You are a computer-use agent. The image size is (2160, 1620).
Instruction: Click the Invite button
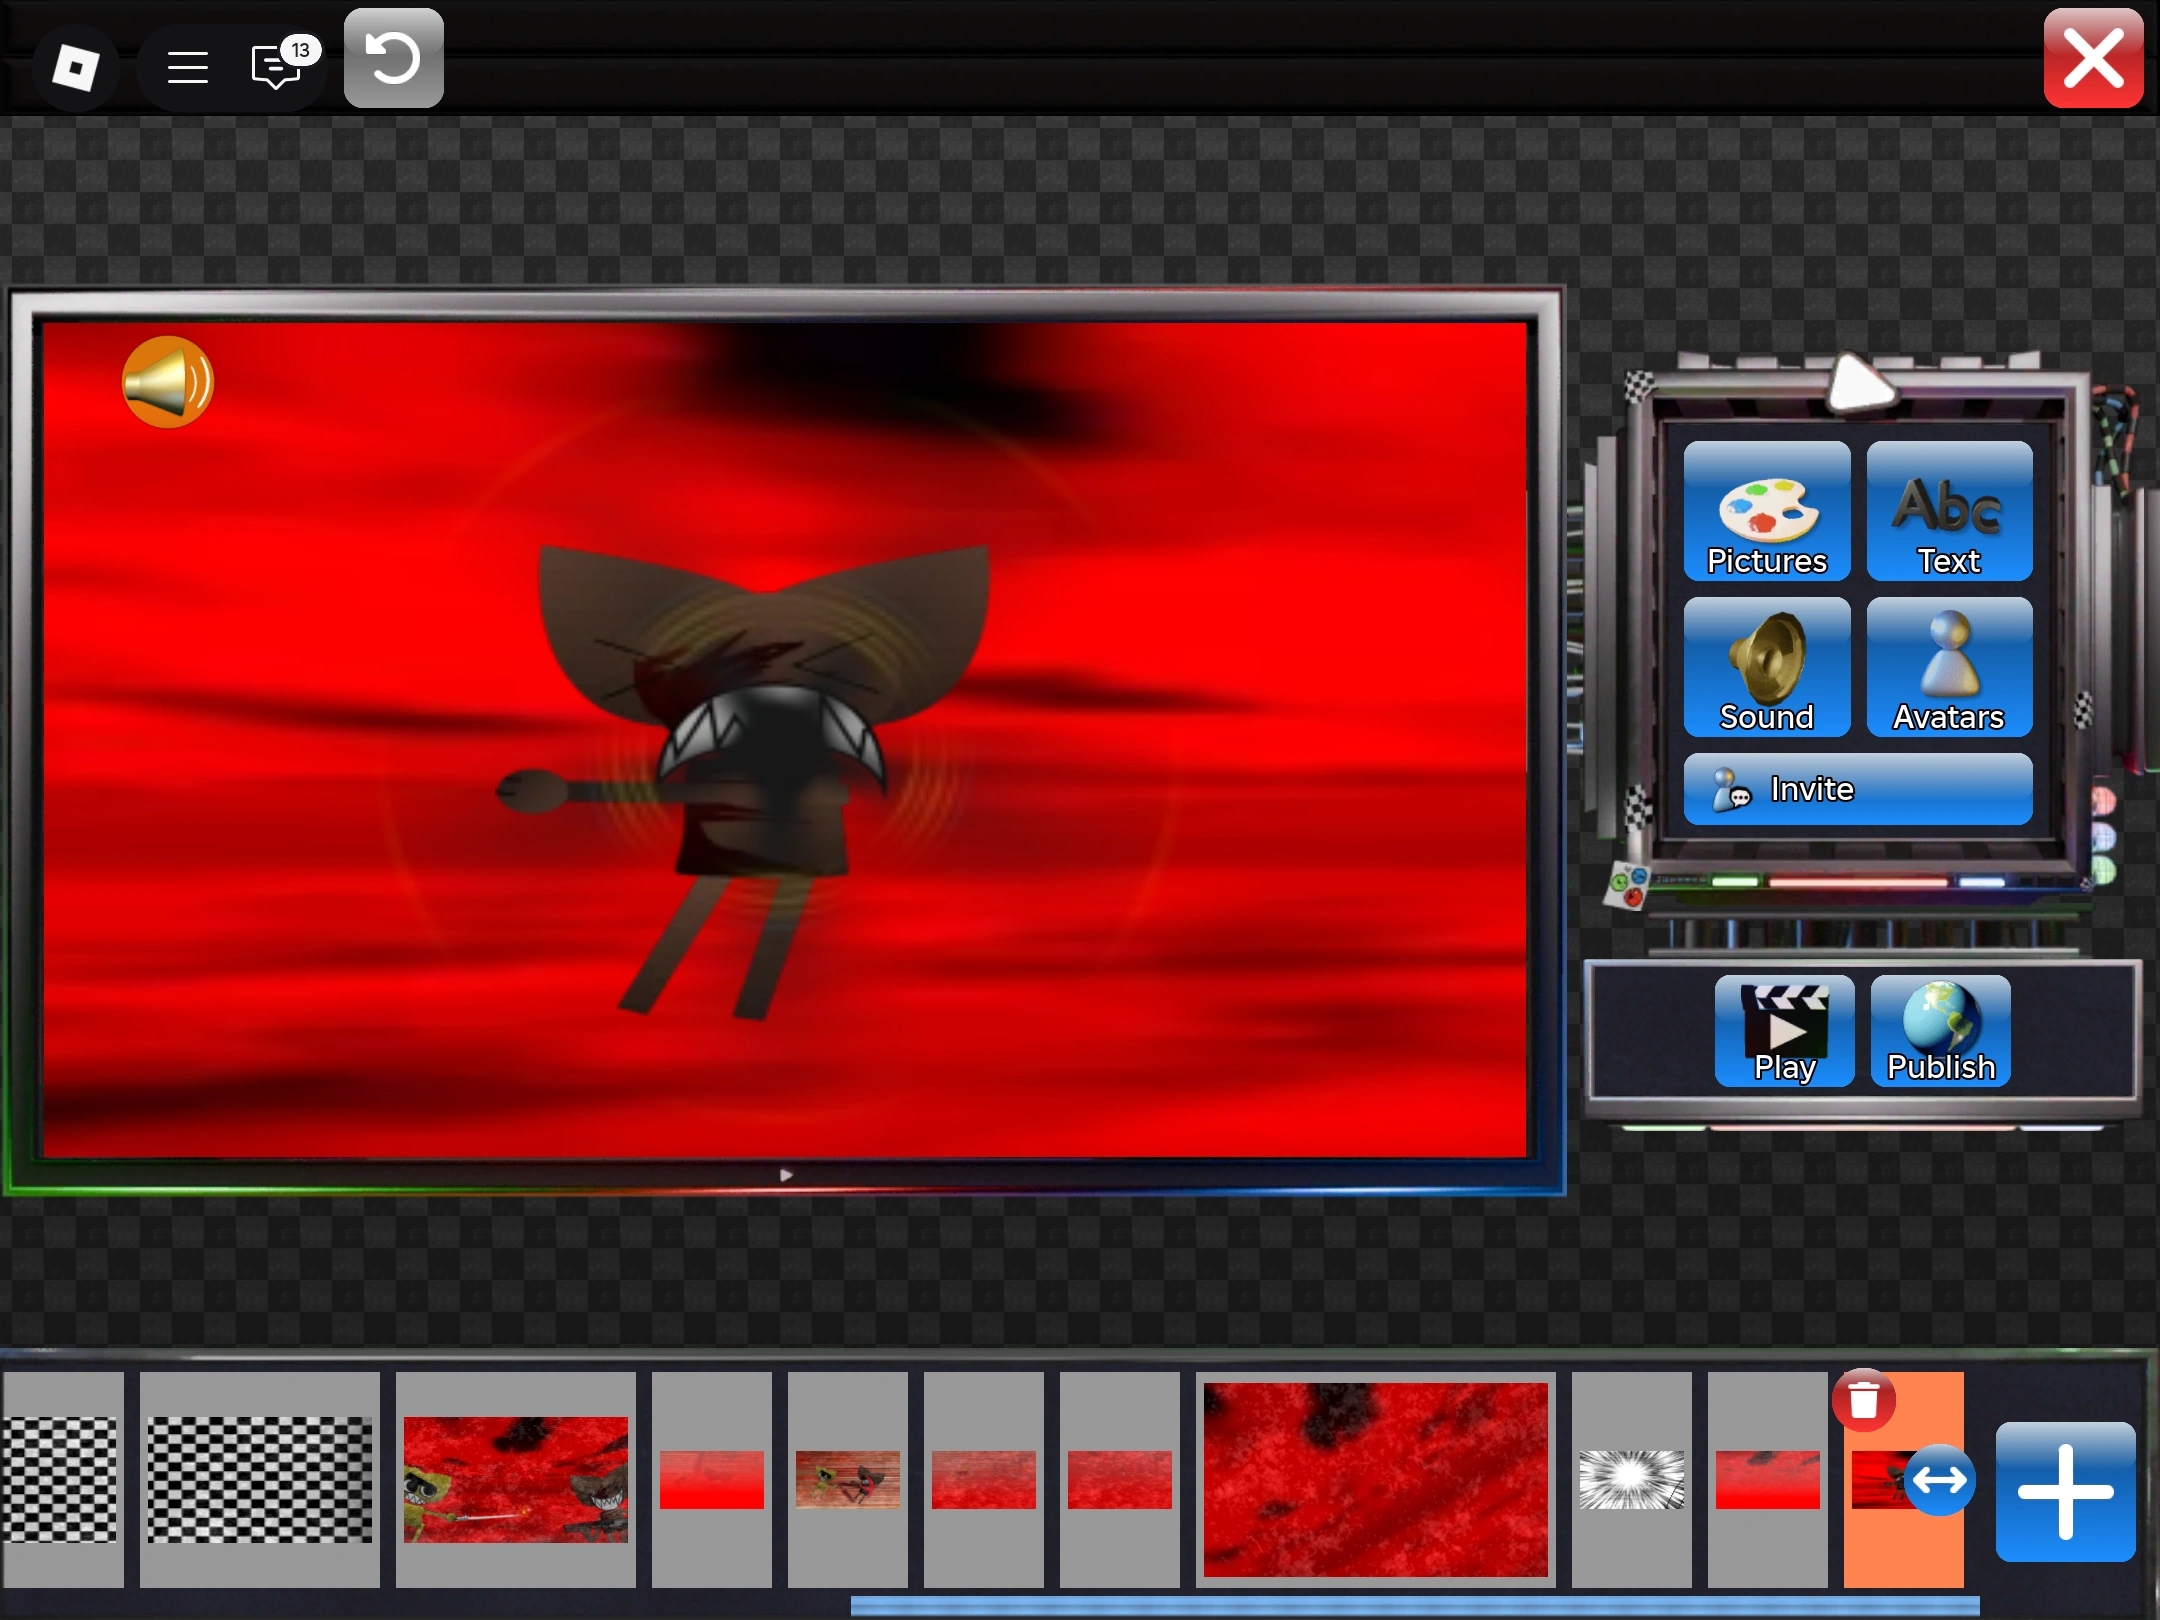click(x=1857, y=789)
